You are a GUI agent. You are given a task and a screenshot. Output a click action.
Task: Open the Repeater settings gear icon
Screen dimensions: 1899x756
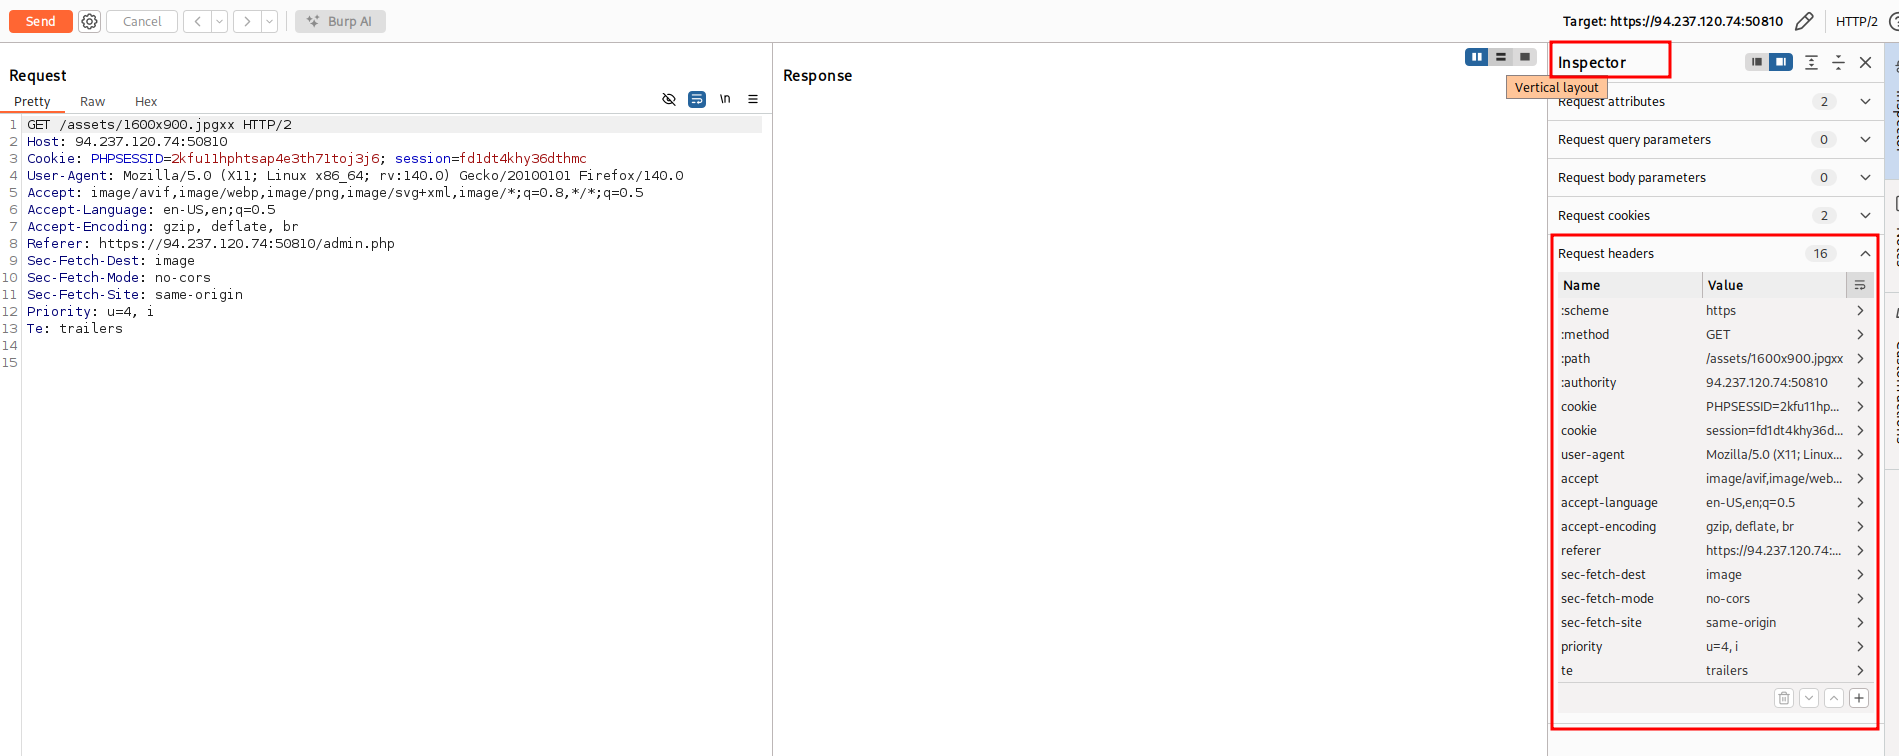tap(89, 21)
